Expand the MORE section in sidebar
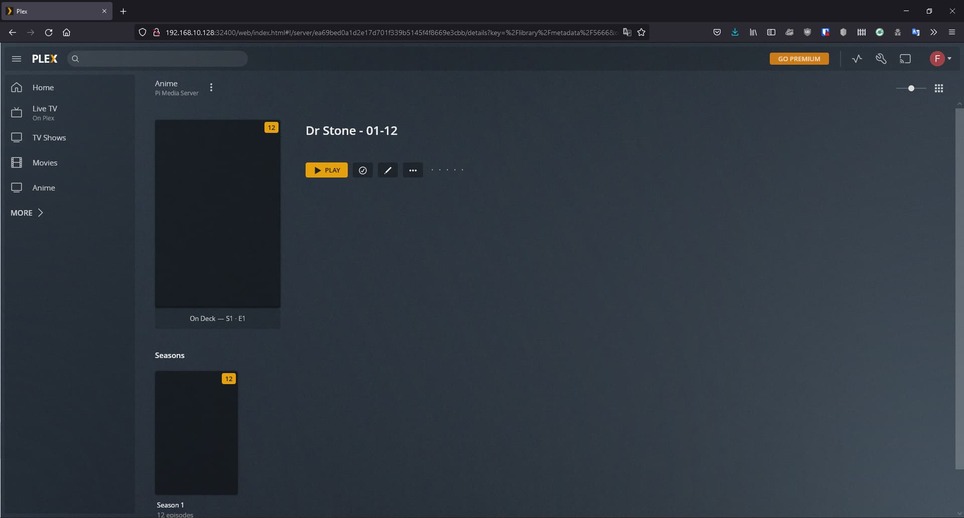The image size is (964, 518). pos(27,213)
